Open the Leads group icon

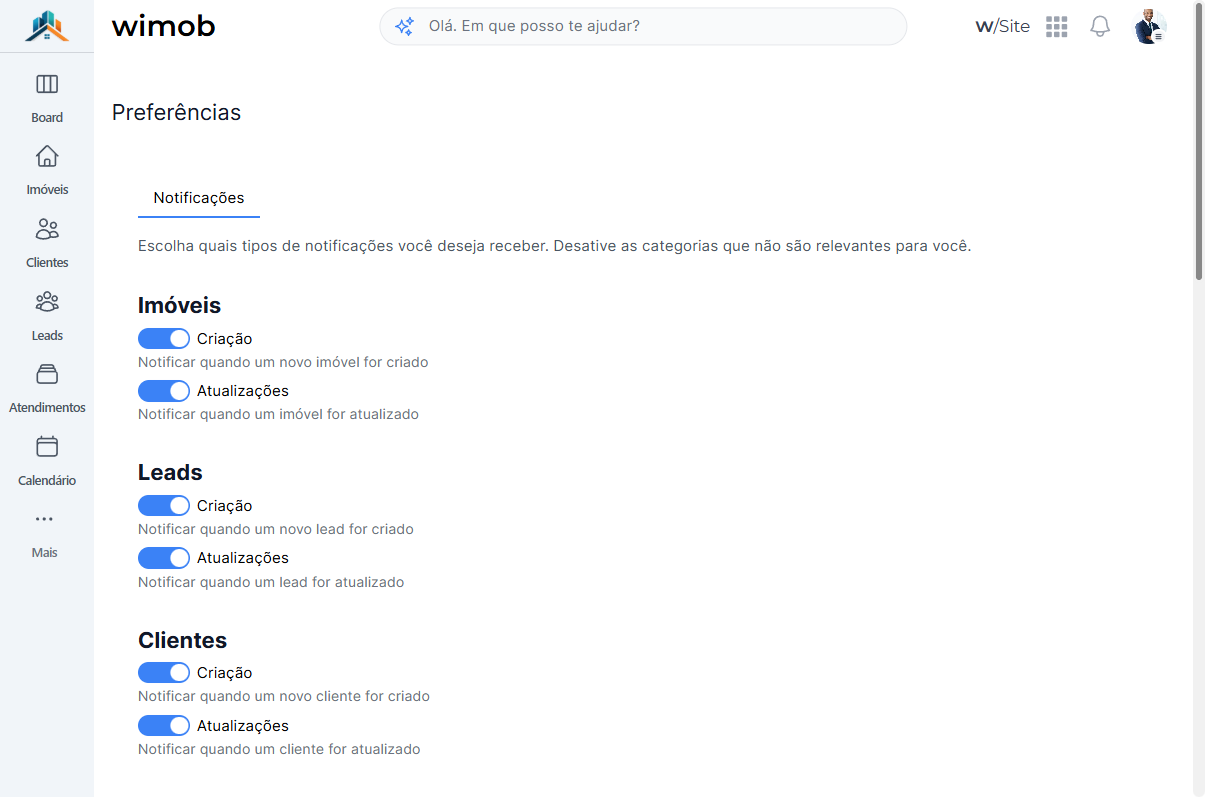[x=47, y=301]
